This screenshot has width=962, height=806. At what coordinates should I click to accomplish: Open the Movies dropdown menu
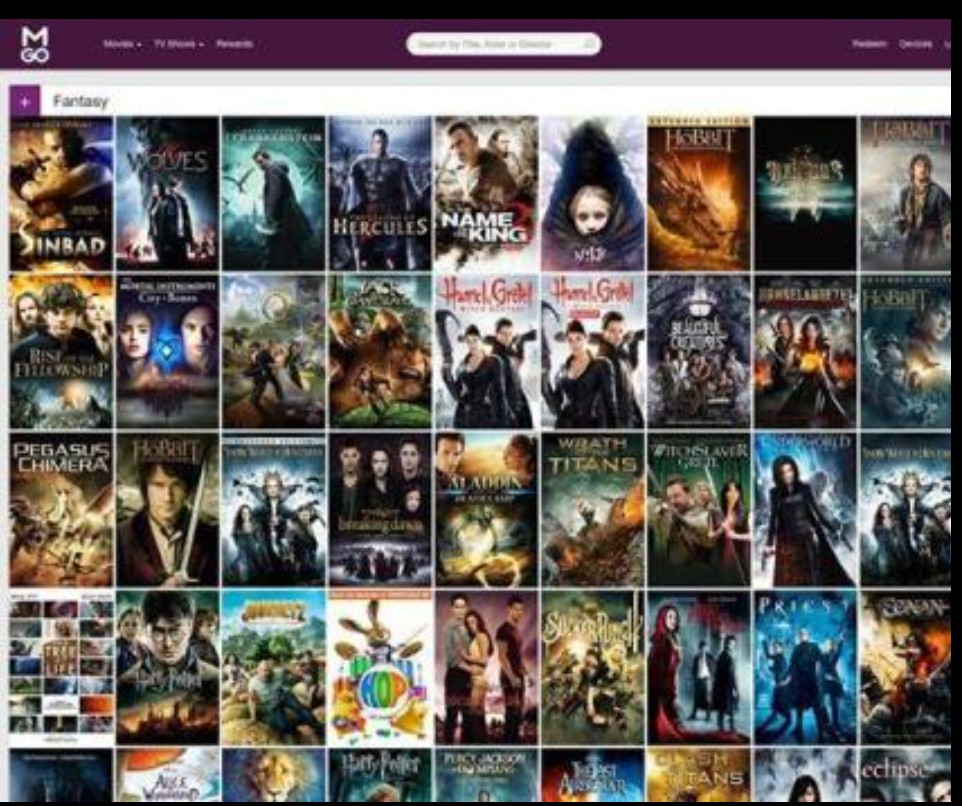point(123,44)
